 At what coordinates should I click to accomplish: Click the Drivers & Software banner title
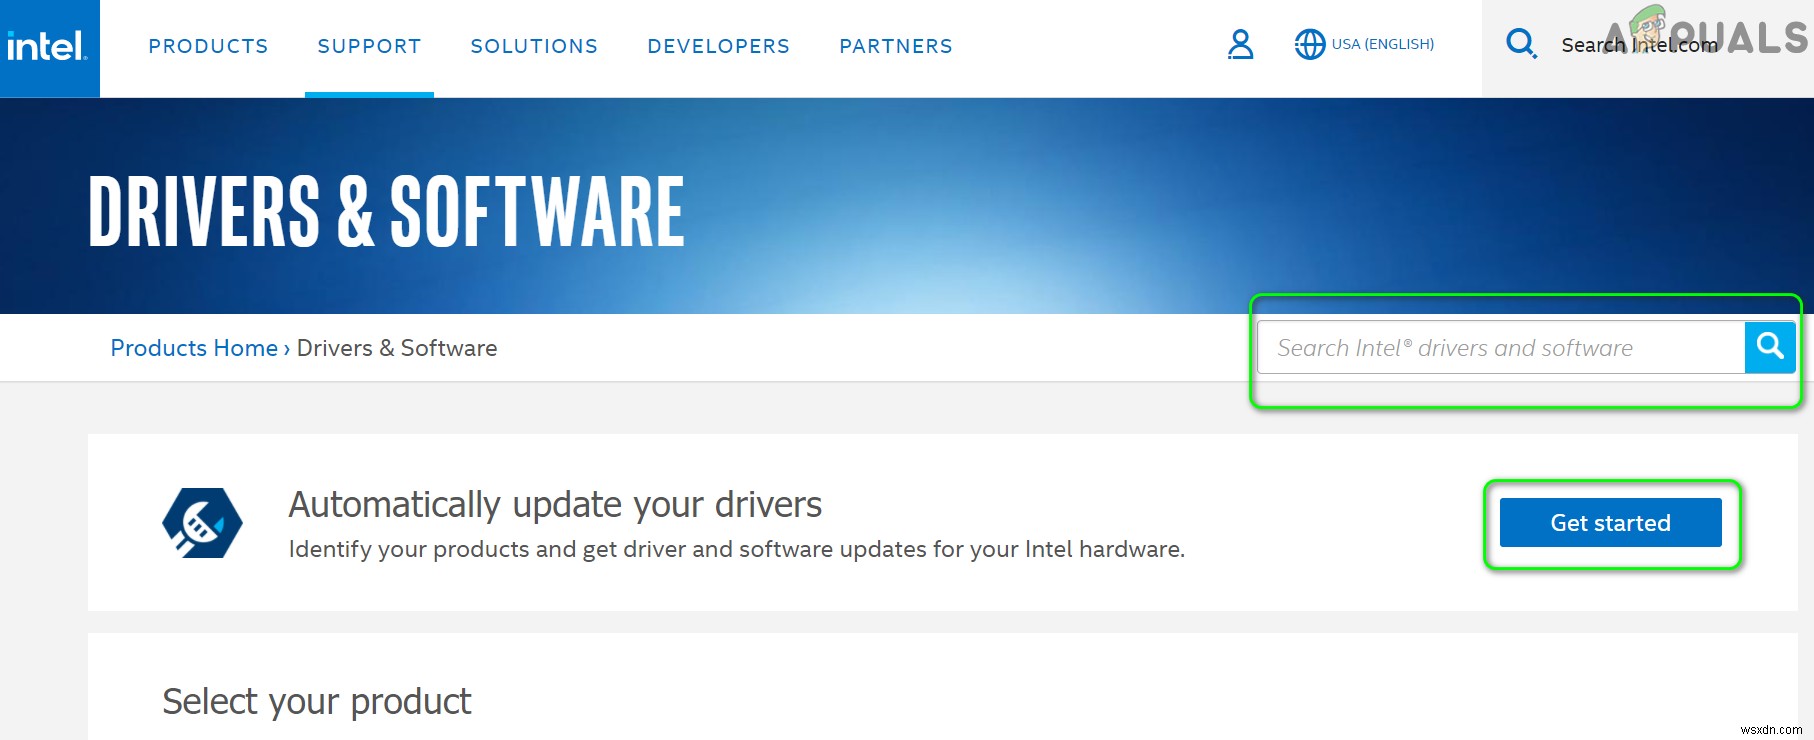[x=386, y=211]
